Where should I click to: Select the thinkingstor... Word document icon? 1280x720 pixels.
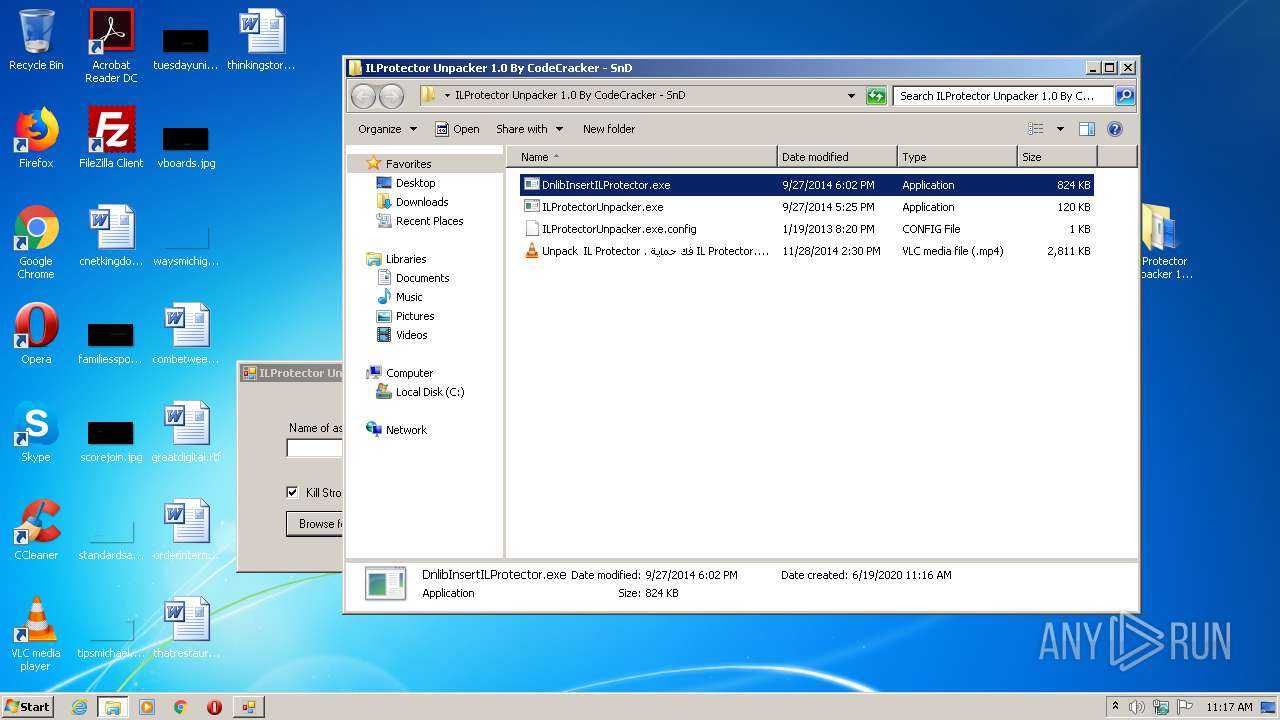[x=261, y=40]
